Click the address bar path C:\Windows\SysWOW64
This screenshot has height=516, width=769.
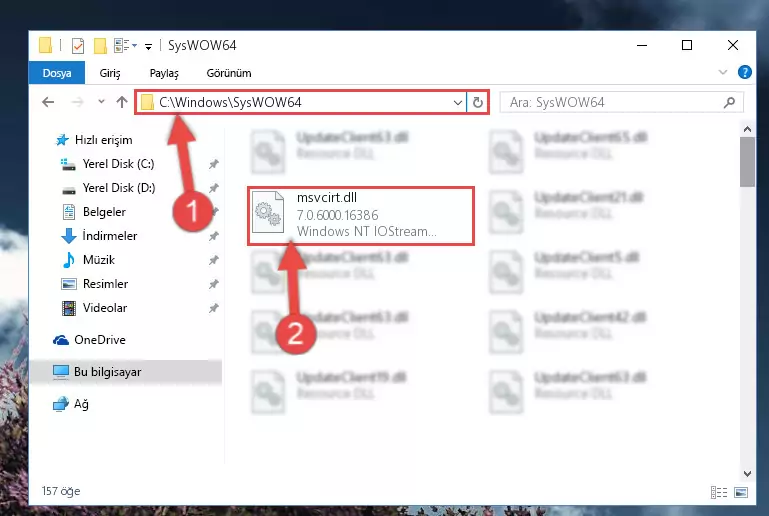[230, 102]
